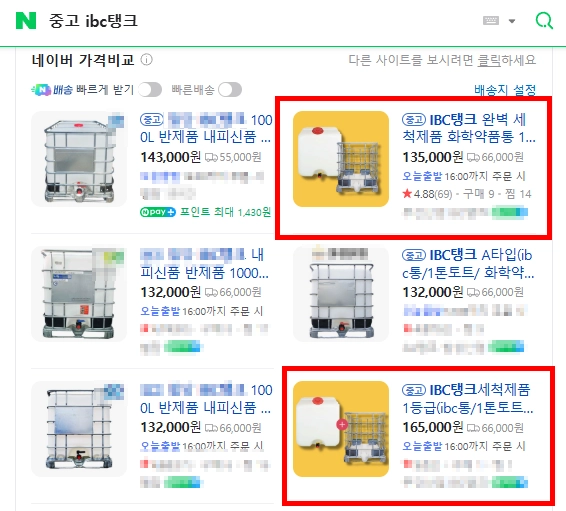Expand the keyboard dropdown arrow

pyautogui.click(x=512, y=21)
